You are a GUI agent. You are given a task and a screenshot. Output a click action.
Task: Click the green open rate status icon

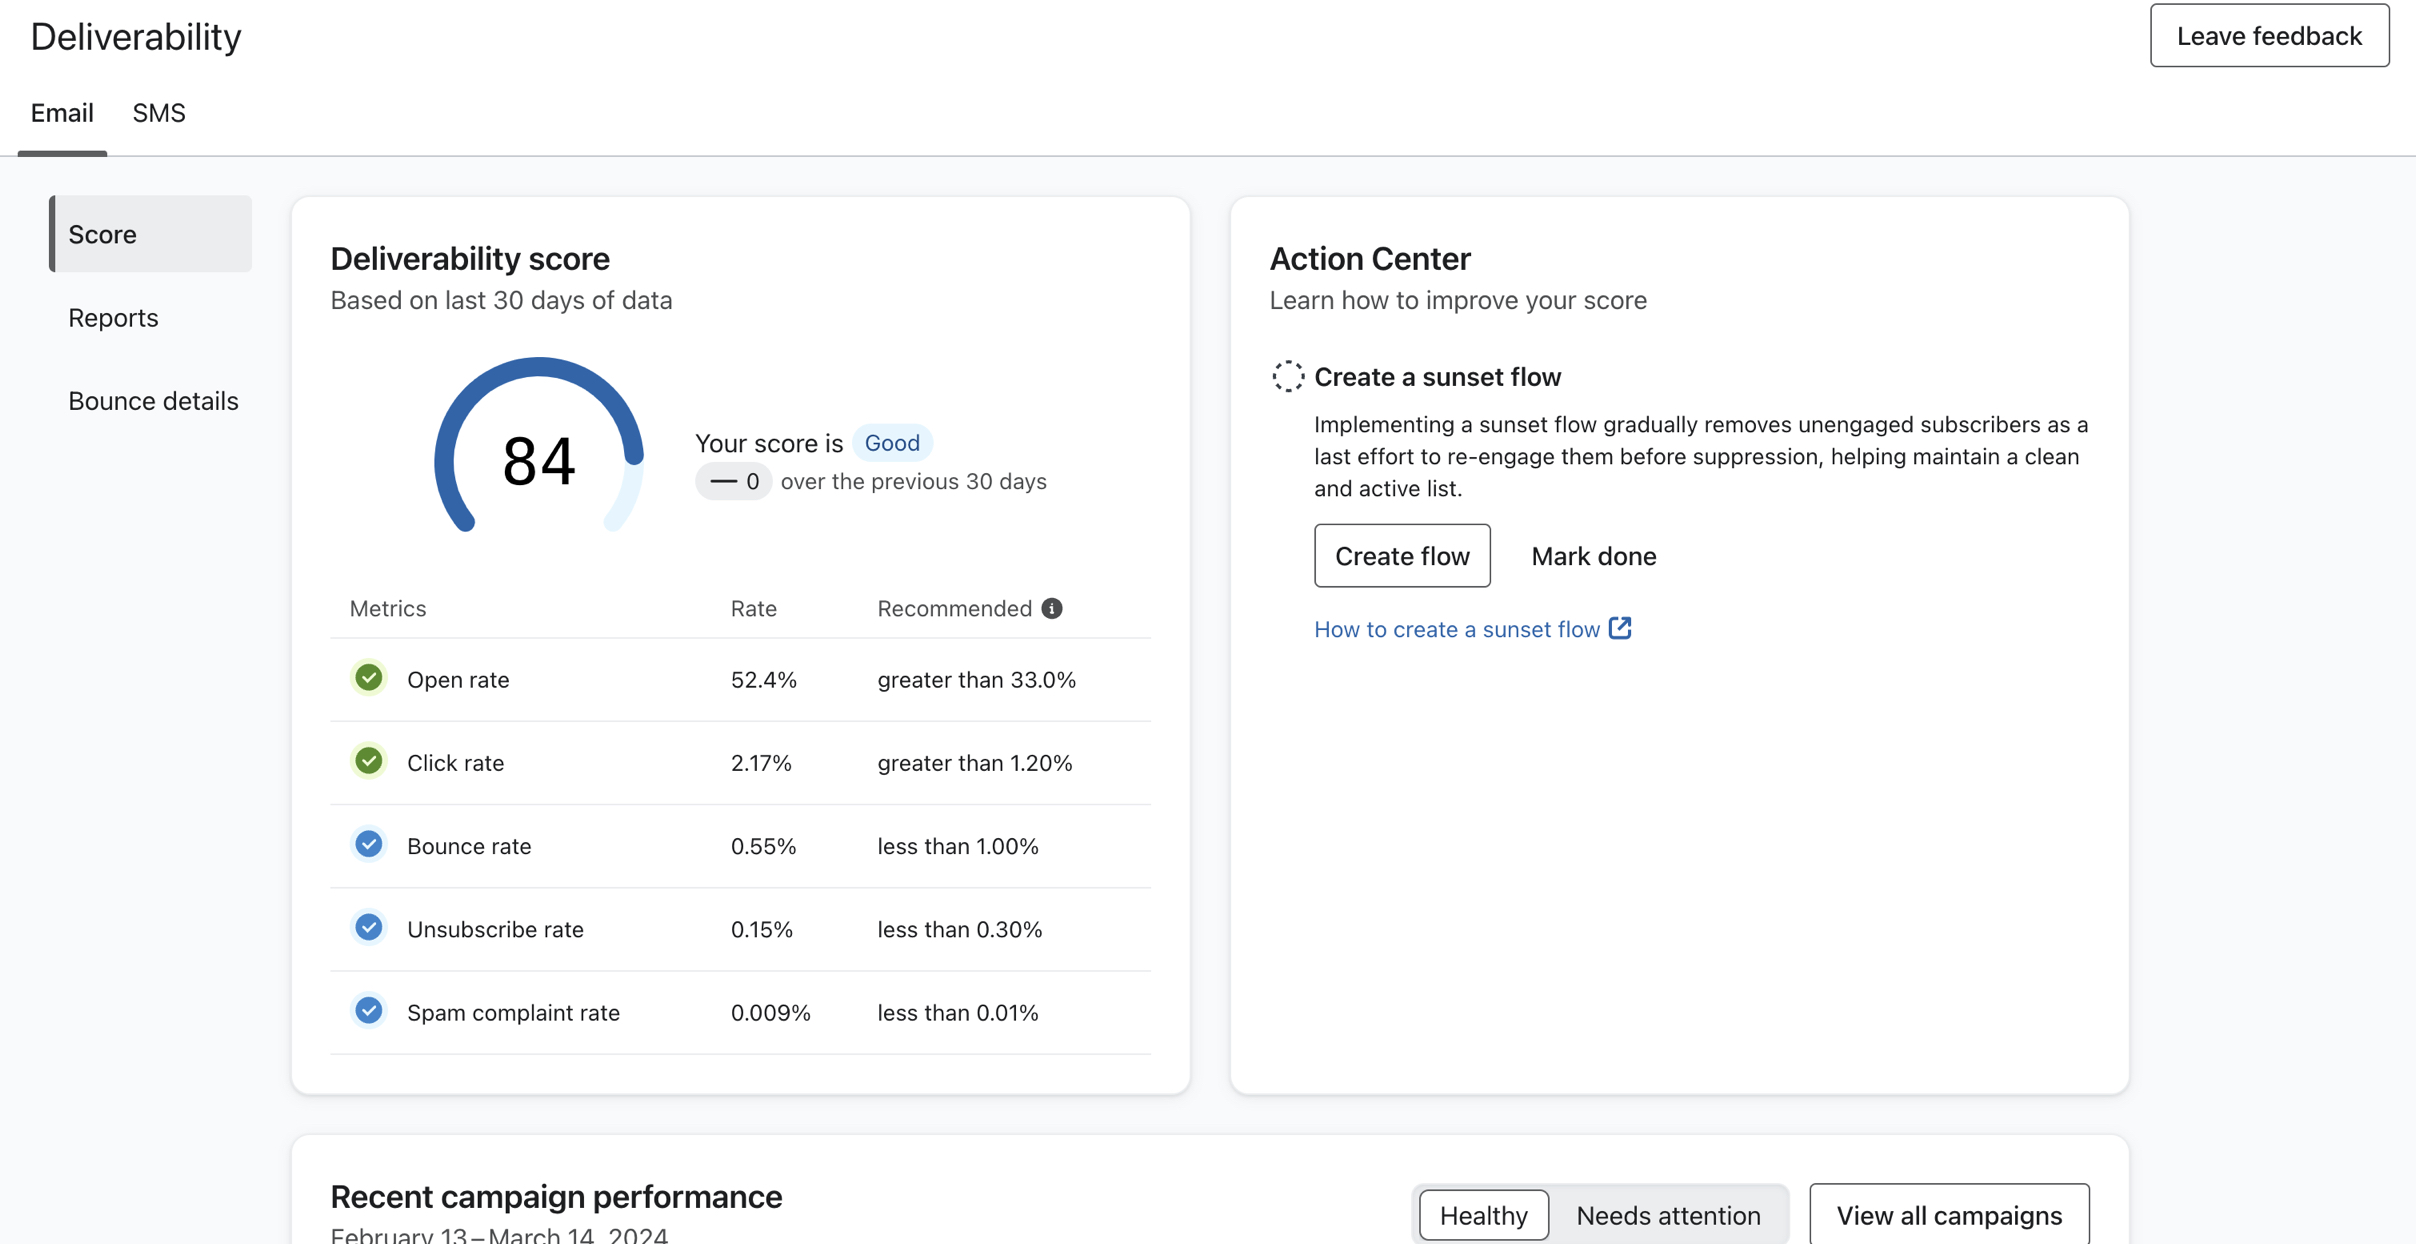pyautogui.click(x=366, y=679)
